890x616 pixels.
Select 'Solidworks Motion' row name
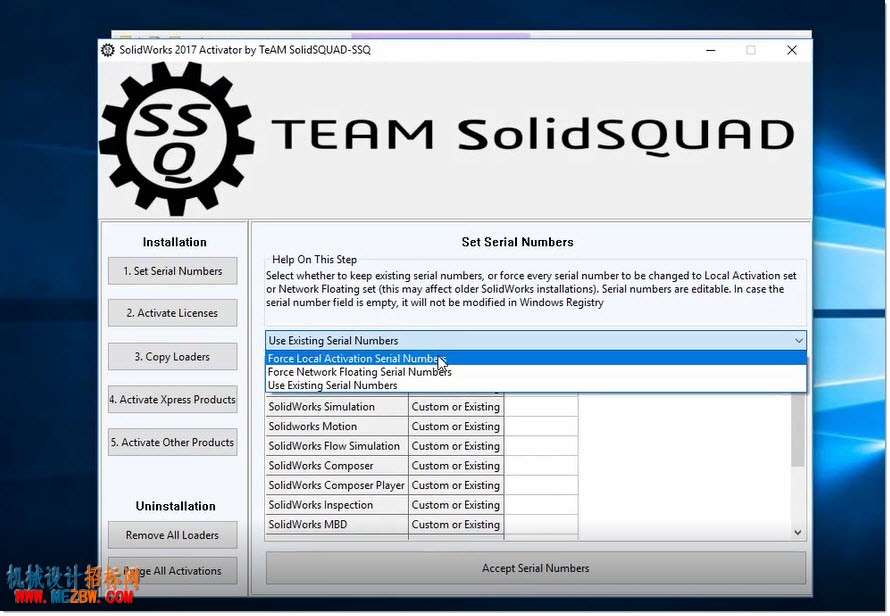pos(337,427)
